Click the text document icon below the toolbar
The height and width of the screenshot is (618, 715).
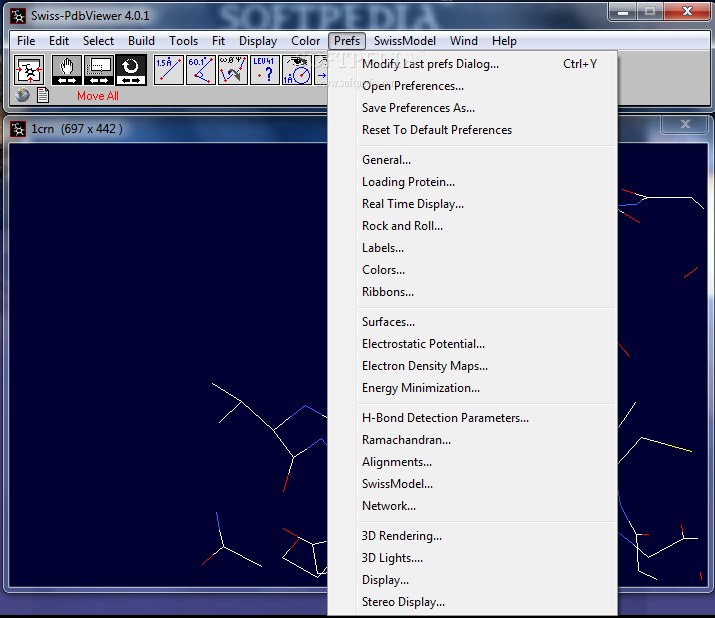click(x=43, y=95)
